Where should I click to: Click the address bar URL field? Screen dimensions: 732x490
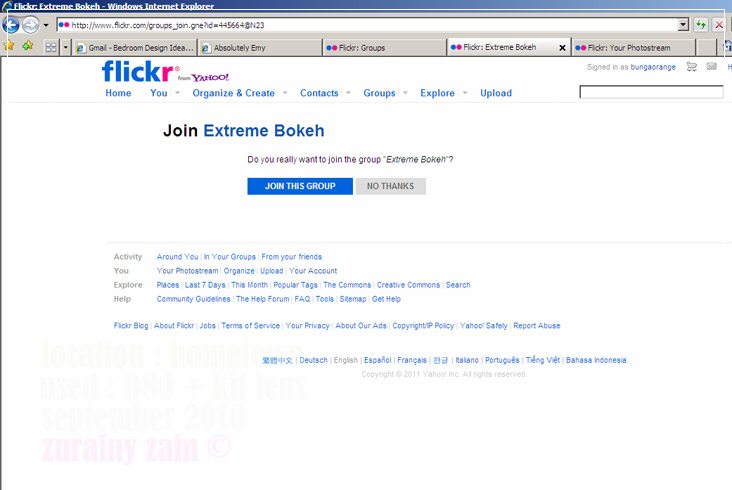367,25
